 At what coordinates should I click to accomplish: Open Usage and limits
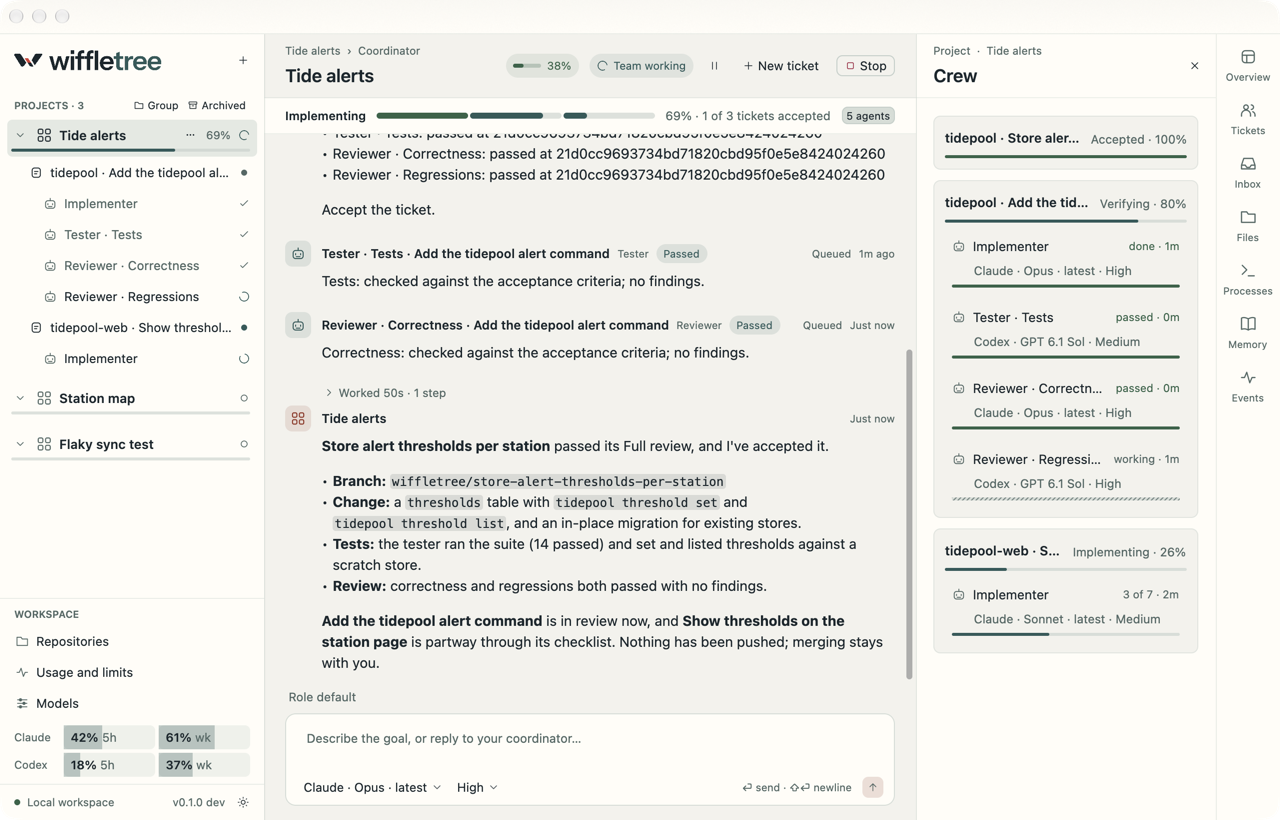(132, 672)
